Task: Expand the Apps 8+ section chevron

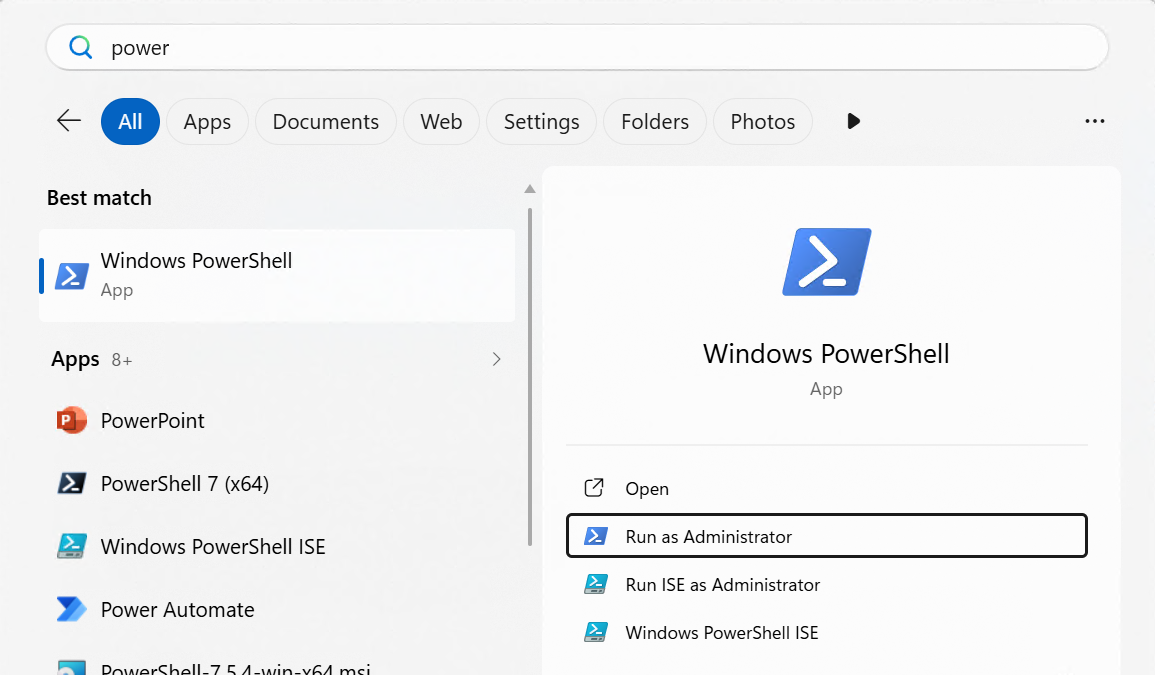Action: (x=496, y=359)
